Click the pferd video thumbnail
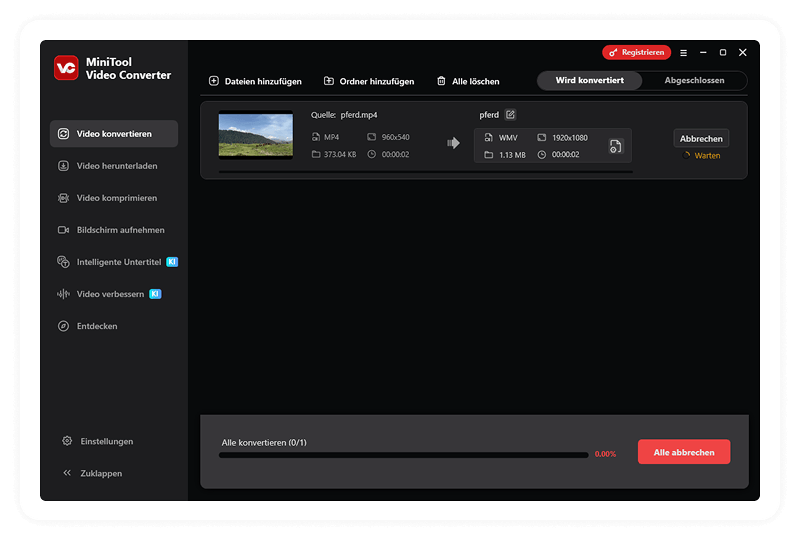Image resolution: width=800 pixels, height=540 pixels. [256, 135]
